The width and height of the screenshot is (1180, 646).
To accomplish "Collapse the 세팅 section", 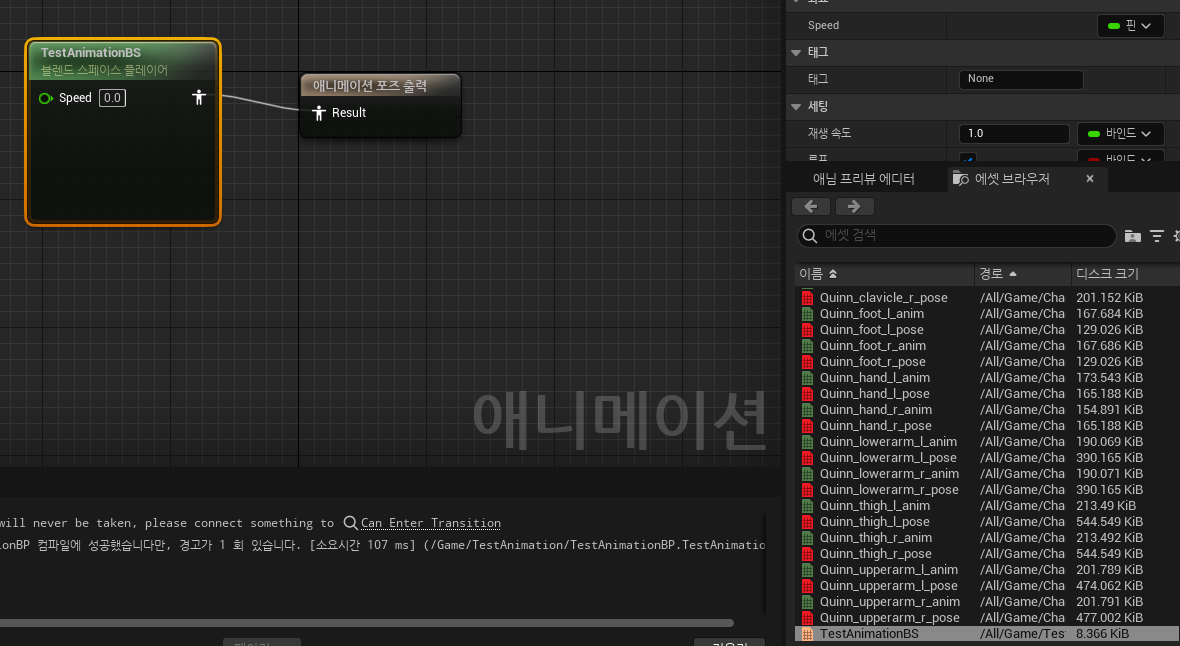I will click(796, 107).
